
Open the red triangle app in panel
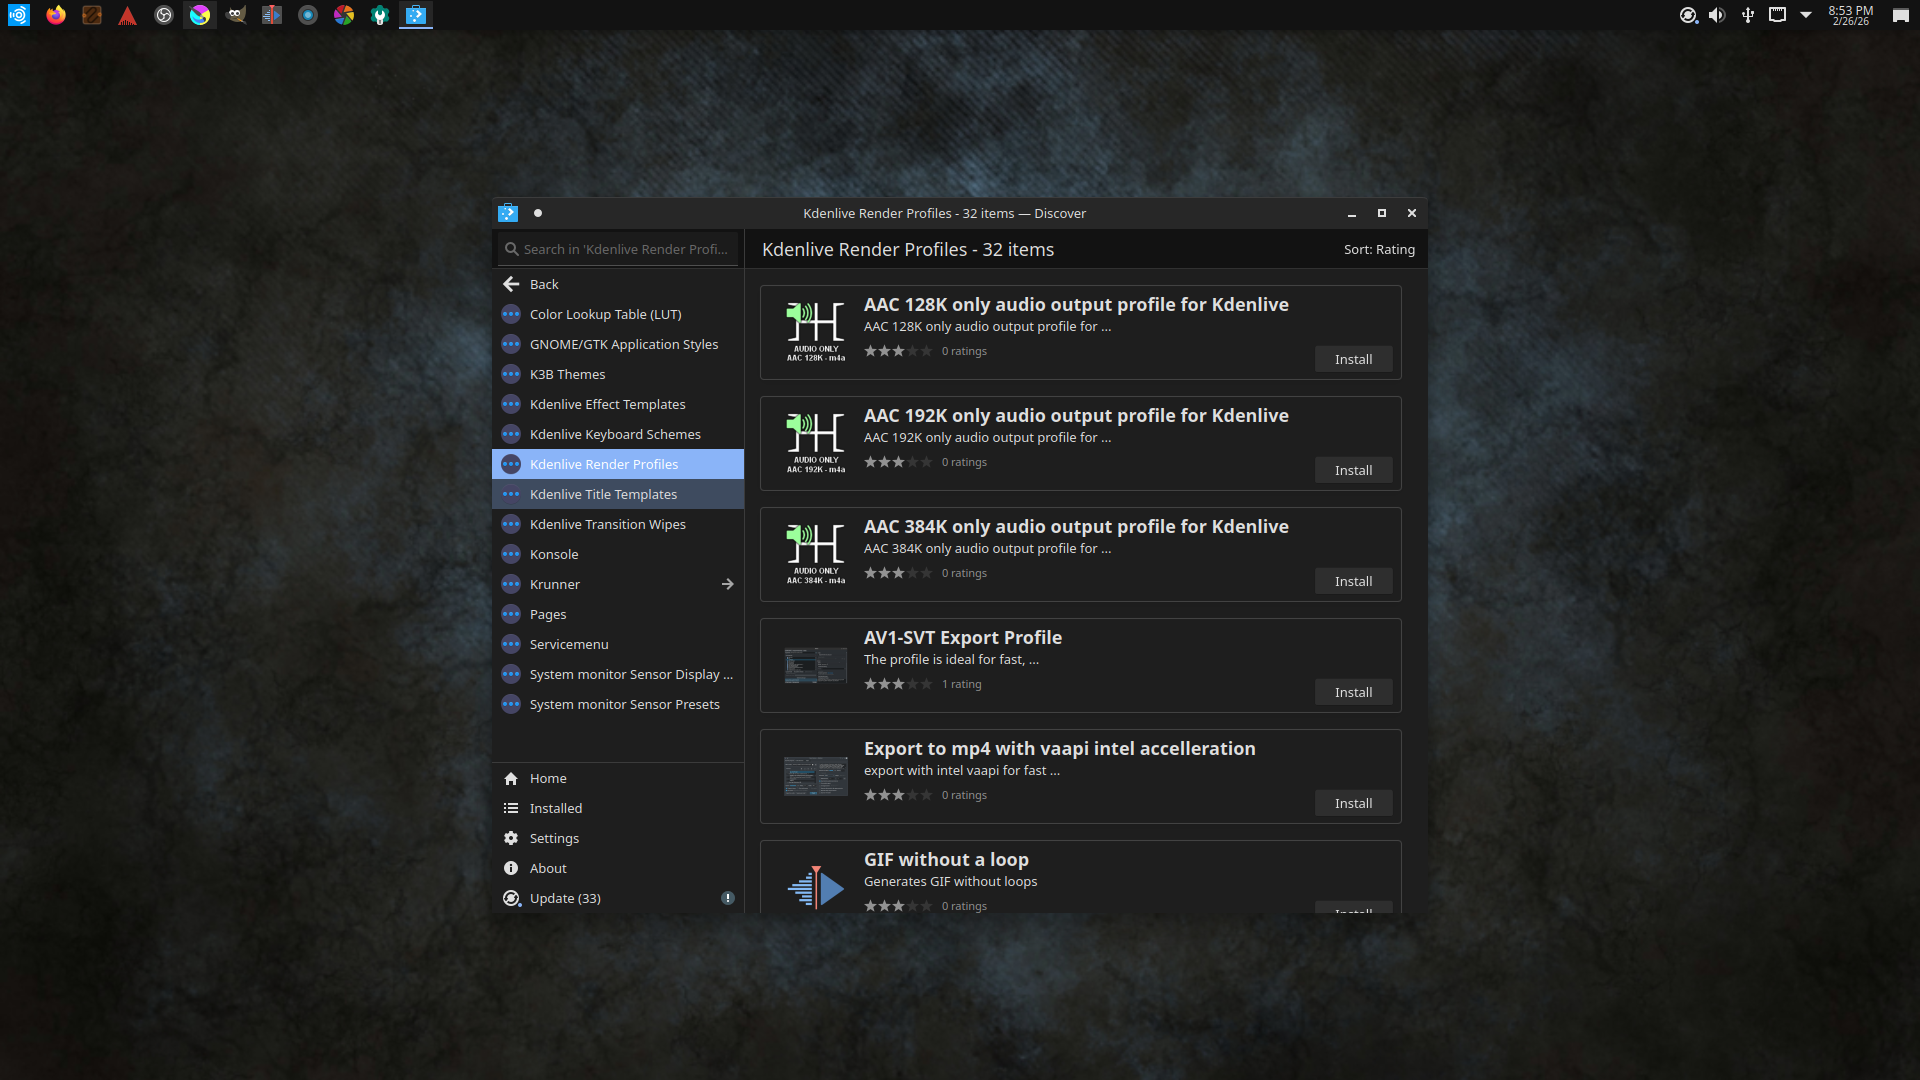[128, 15]
